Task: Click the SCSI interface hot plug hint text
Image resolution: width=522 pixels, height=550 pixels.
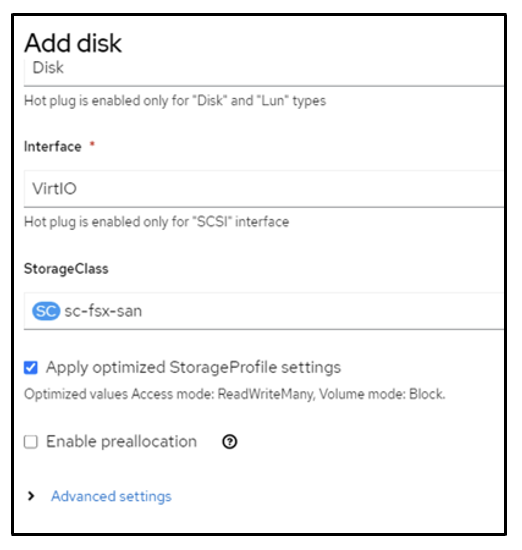Action: (x=156, y=222)
